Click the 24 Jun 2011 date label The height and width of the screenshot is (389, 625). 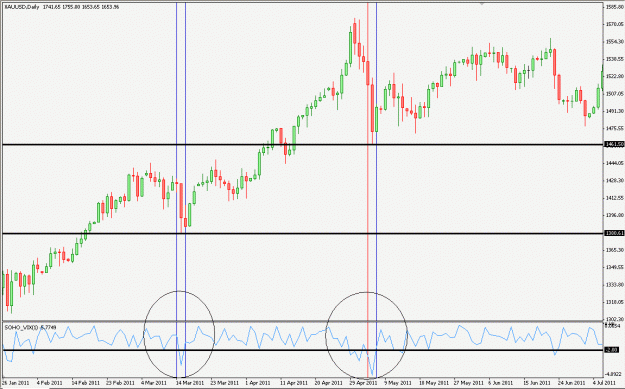tap(572, 383)
